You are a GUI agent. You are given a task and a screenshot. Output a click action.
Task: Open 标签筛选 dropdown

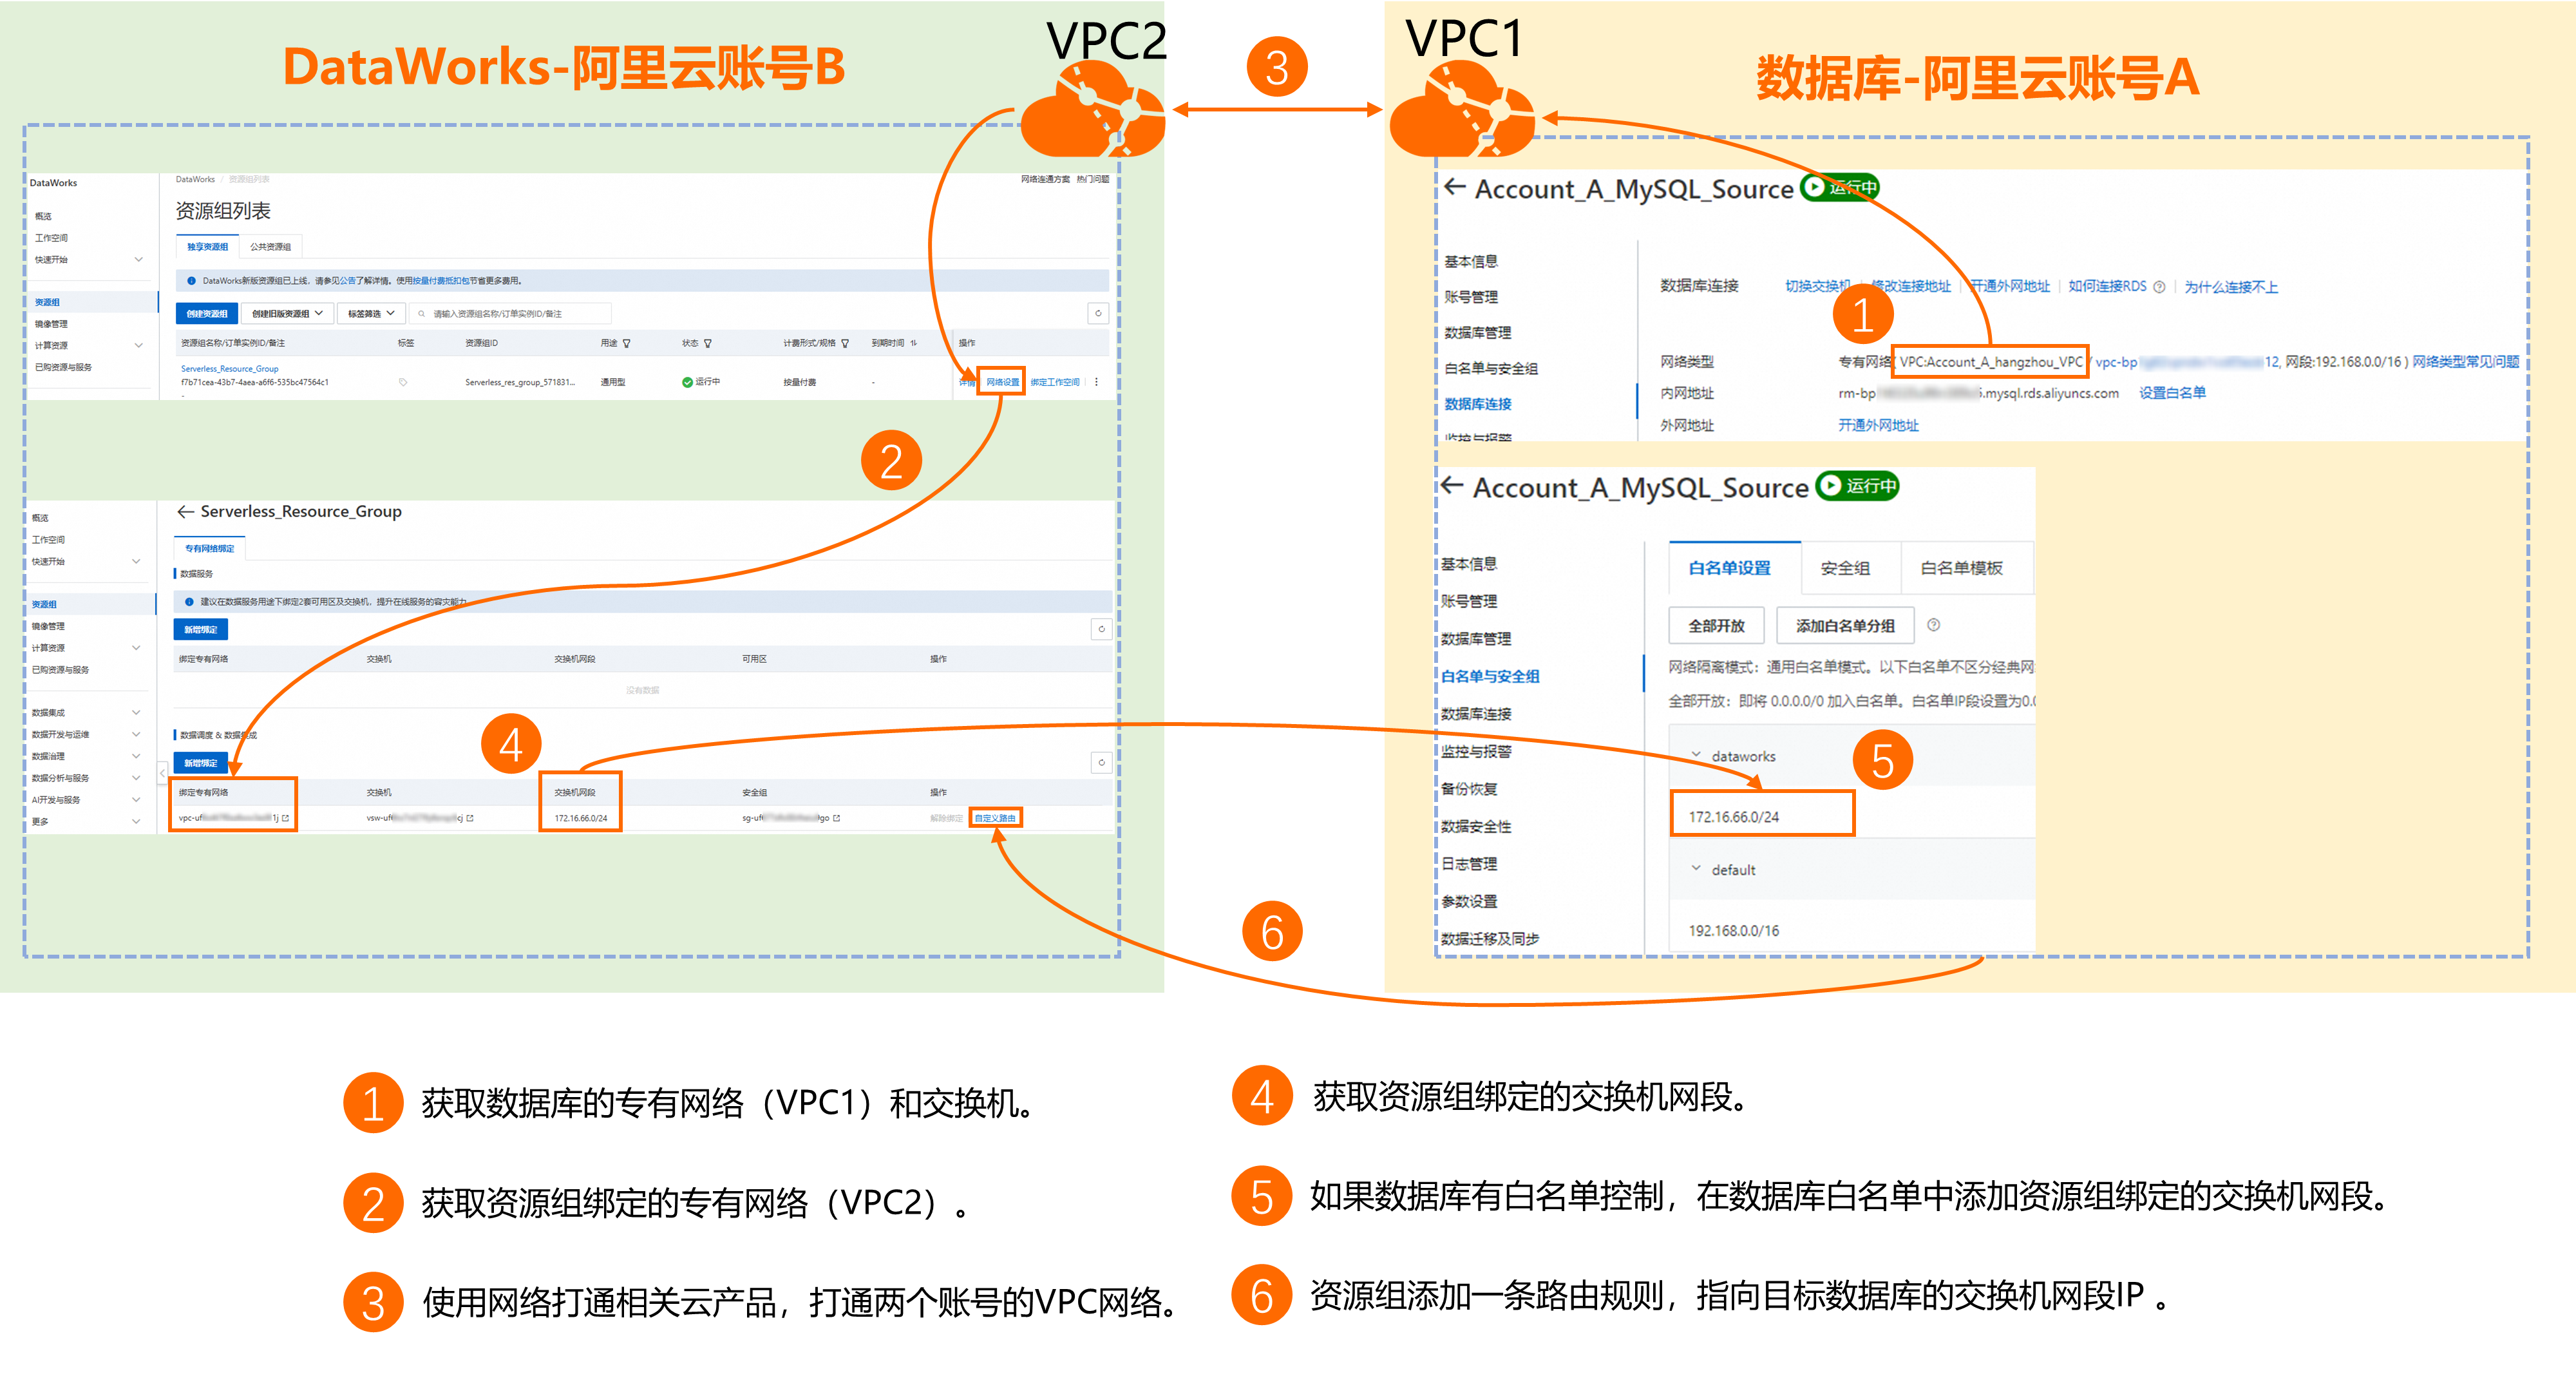coord(371,314)
